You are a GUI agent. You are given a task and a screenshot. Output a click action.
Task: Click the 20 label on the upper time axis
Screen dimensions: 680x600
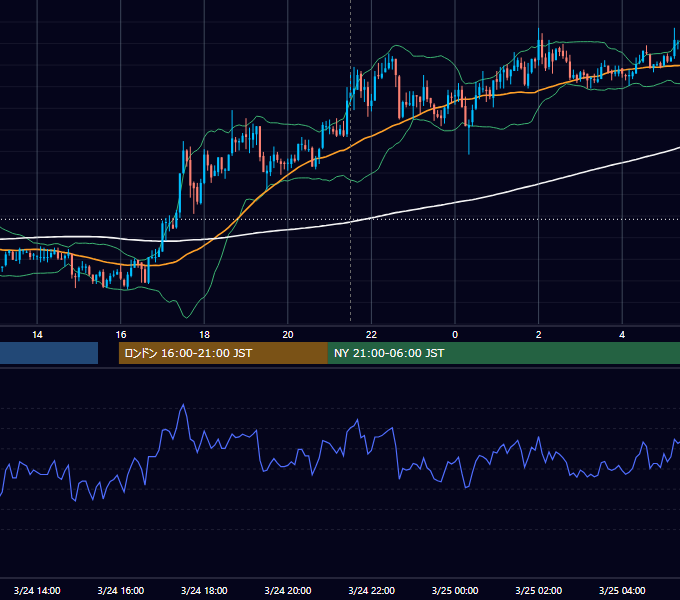point(288,334)
